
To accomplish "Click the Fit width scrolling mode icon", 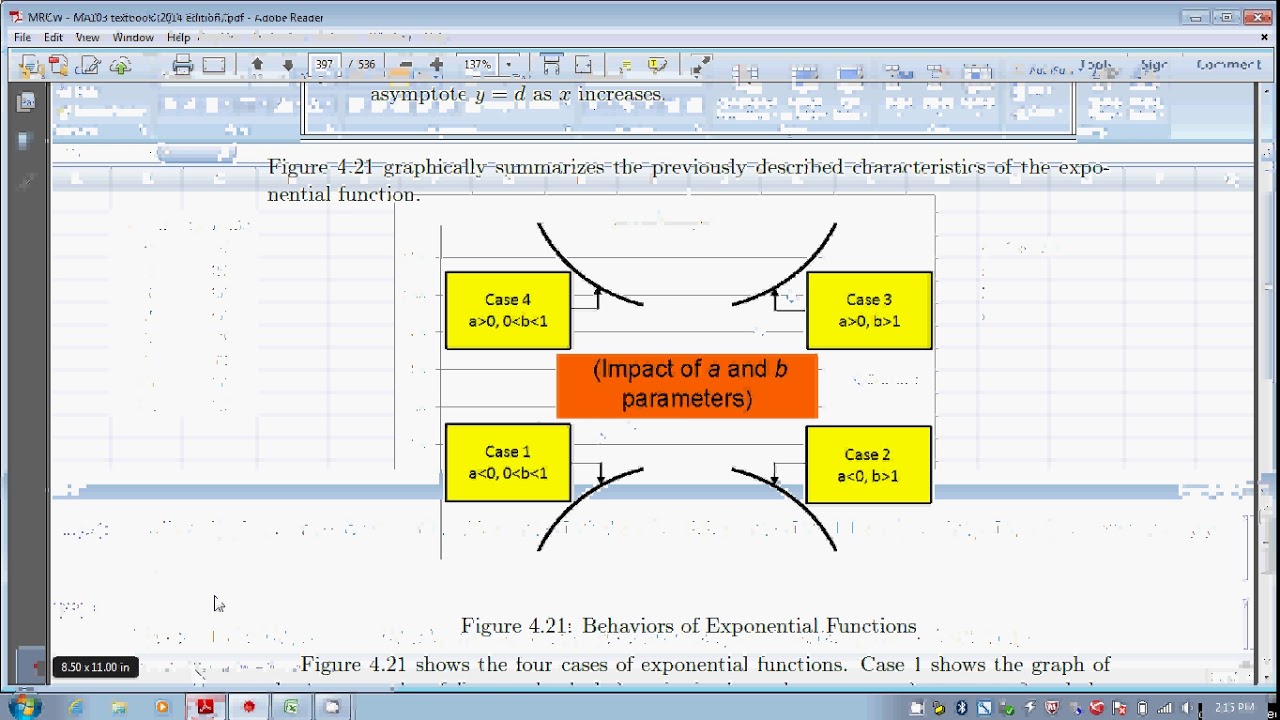I will [551, 65].
